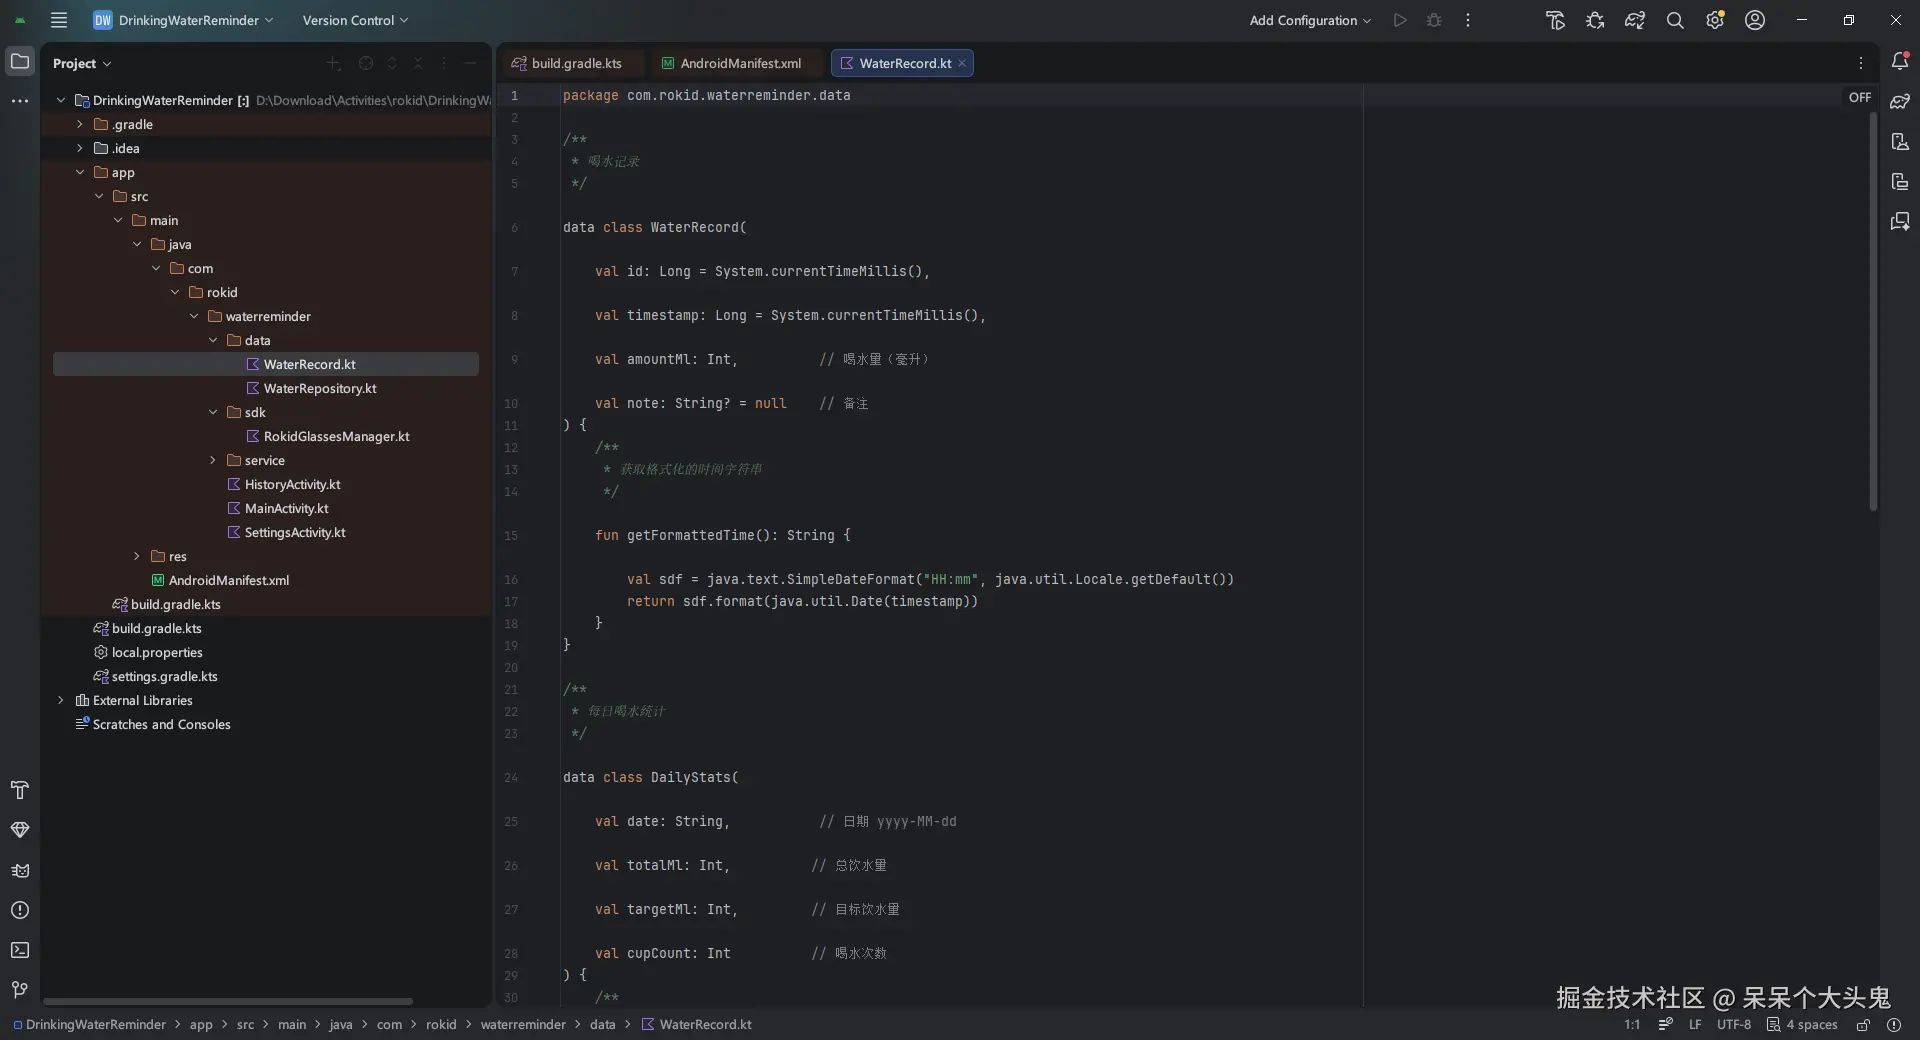Open the Notifications bell panel
1920x1040 pixels.
coord(1900,62)
